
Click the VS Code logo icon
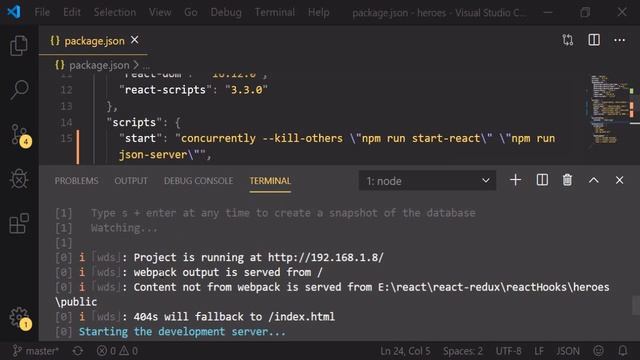[x=14, y=12]
